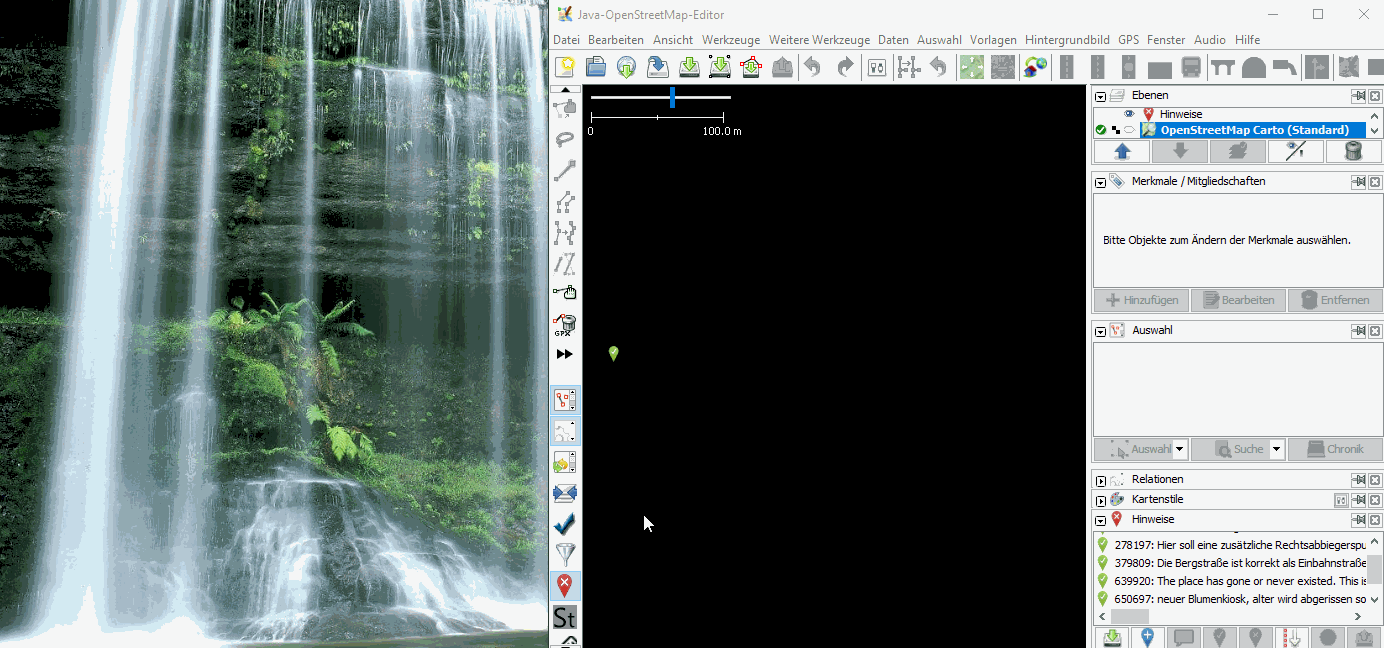1384x648 pixels.
Task: Click the delete layer trash icon
Action: (1353, 151)
